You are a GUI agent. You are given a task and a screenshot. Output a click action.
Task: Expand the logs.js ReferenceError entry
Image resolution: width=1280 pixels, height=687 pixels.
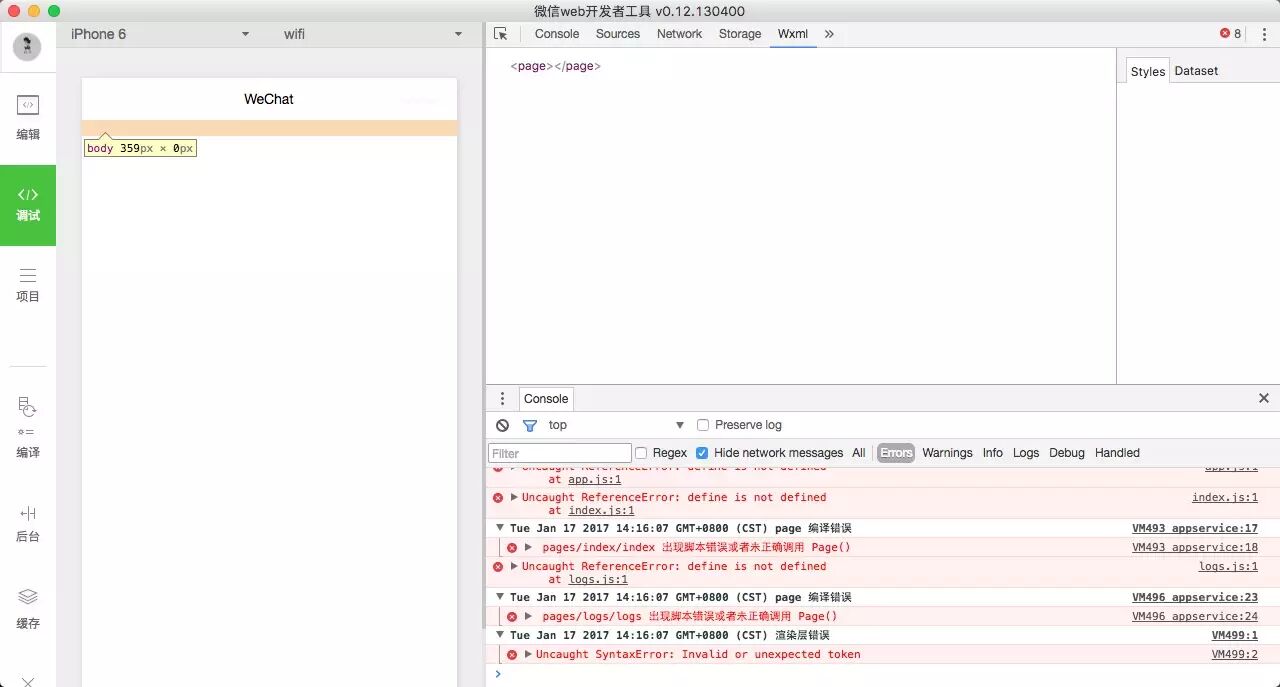click(514, 566)
